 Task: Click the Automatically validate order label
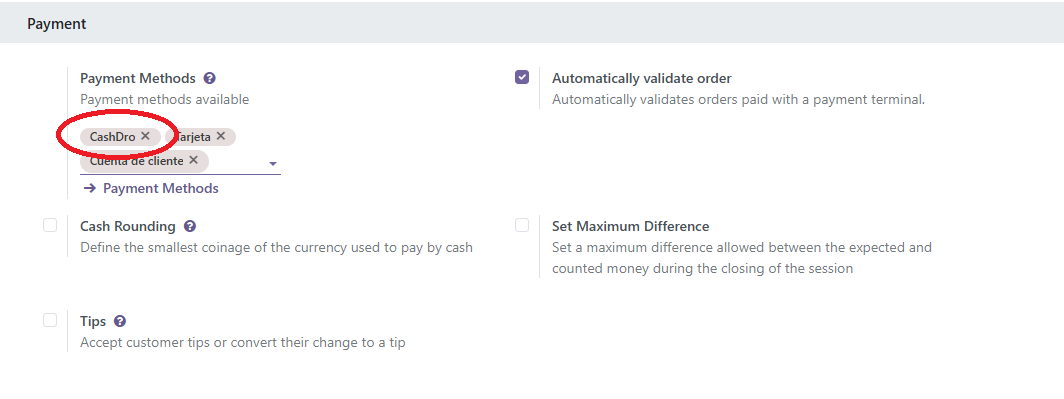tap(642, 79)
